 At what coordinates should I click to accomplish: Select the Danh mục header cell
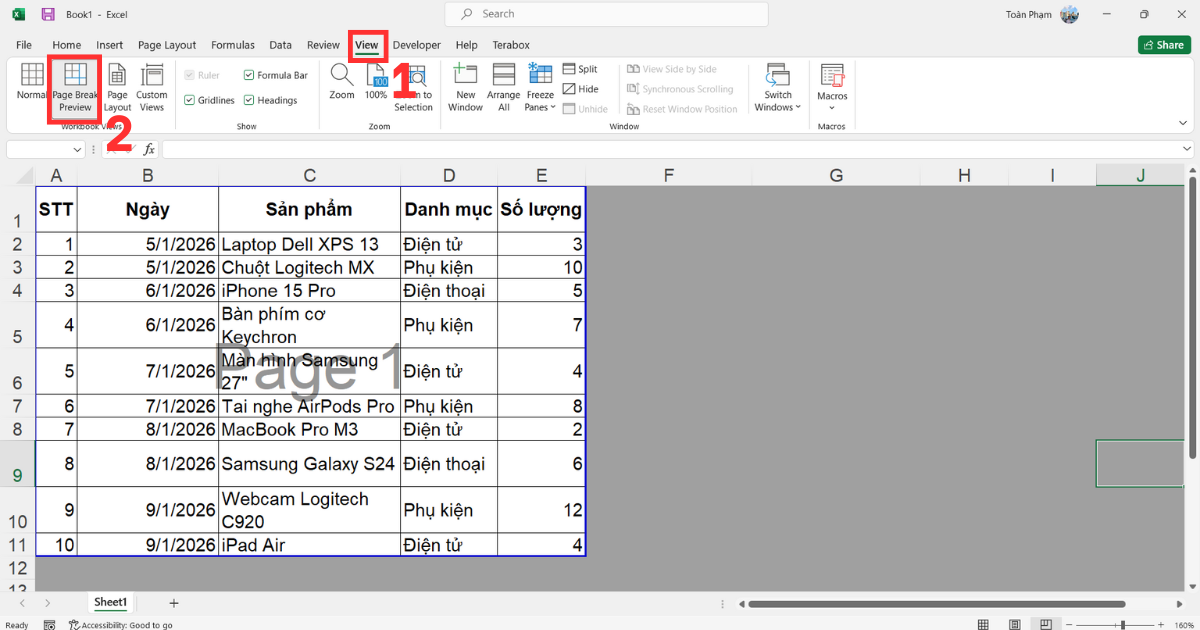pyautogui.click(x=449, y=210)
